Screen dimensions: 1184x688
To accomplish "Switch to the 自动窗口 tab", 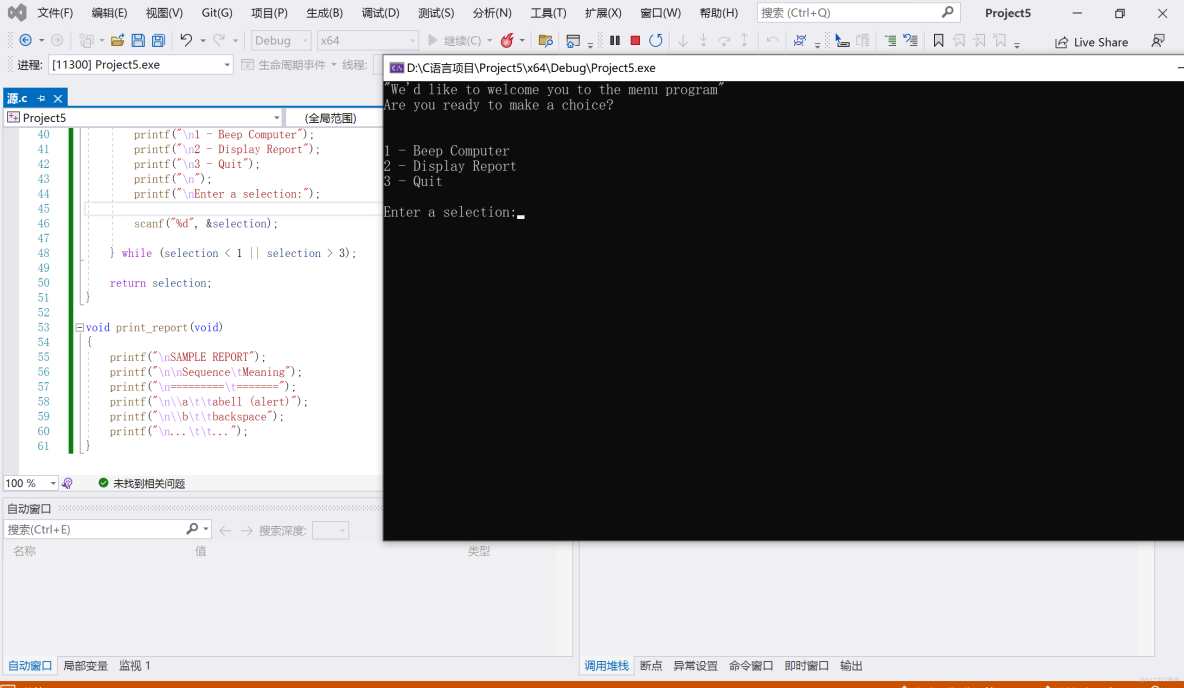I will [x=30, y=665].
